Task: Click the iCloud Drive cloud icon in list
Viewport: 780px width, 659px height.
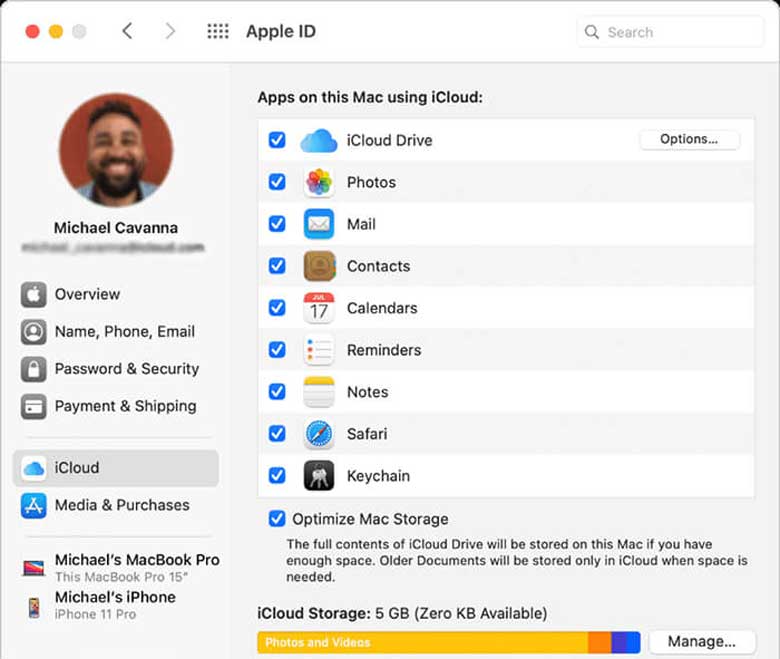Action: (x=319, y=141)
